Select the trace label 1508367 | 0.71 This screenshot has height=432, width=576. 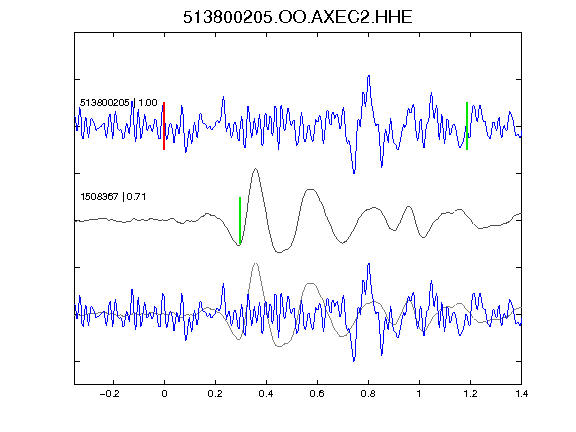pos(113,197)
